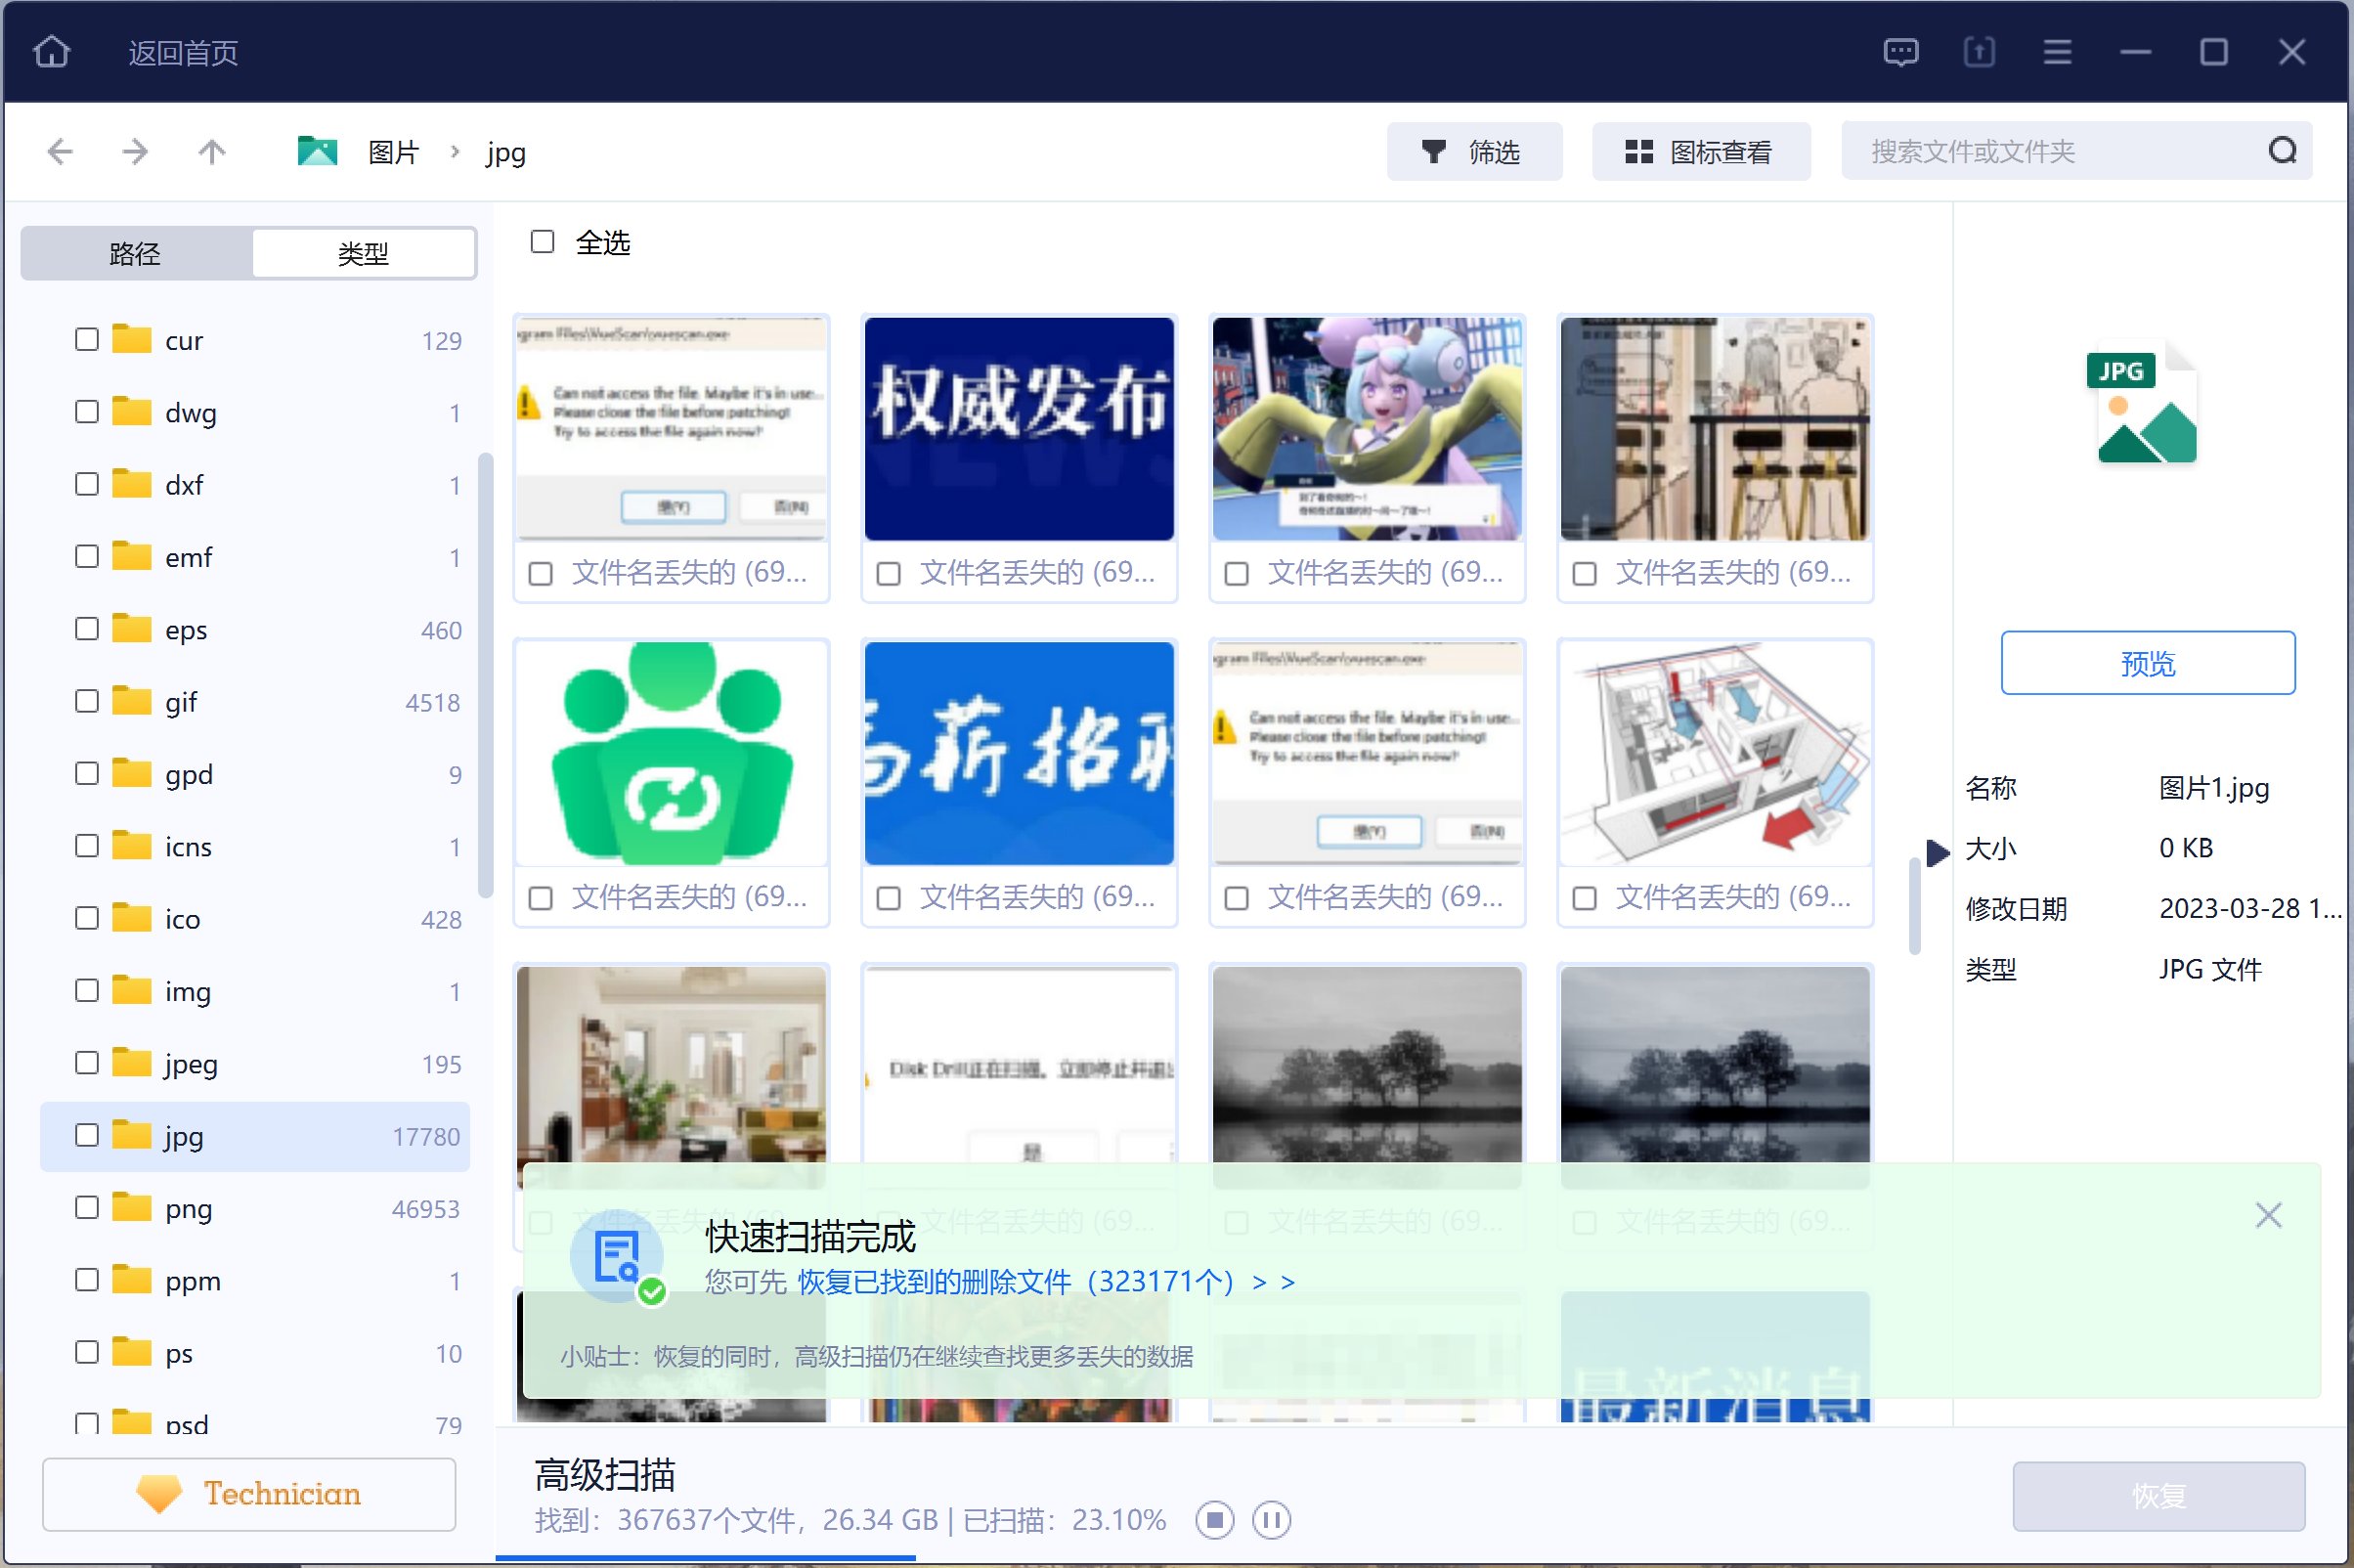Select the img folder row
Screen dimensions: 2354x1568
(255, 991)
